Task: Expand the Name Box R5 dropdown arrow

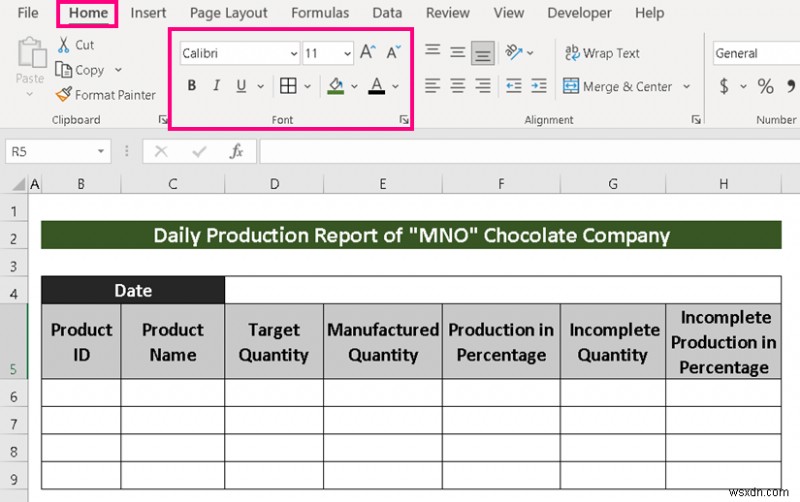Action: 101,152
